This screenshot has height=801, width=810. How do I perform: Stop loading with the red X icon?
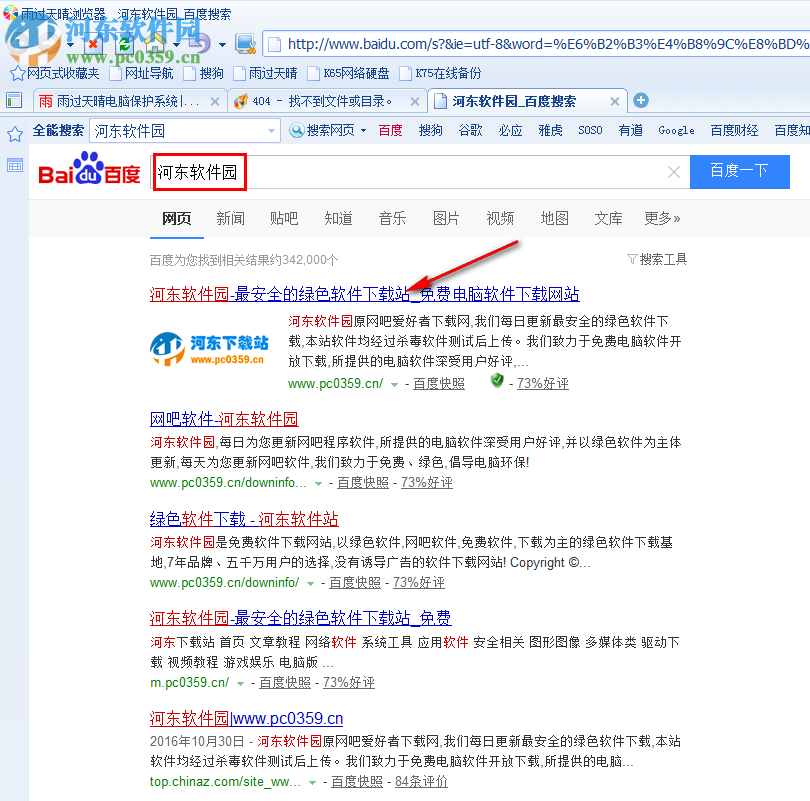point(93,46)
